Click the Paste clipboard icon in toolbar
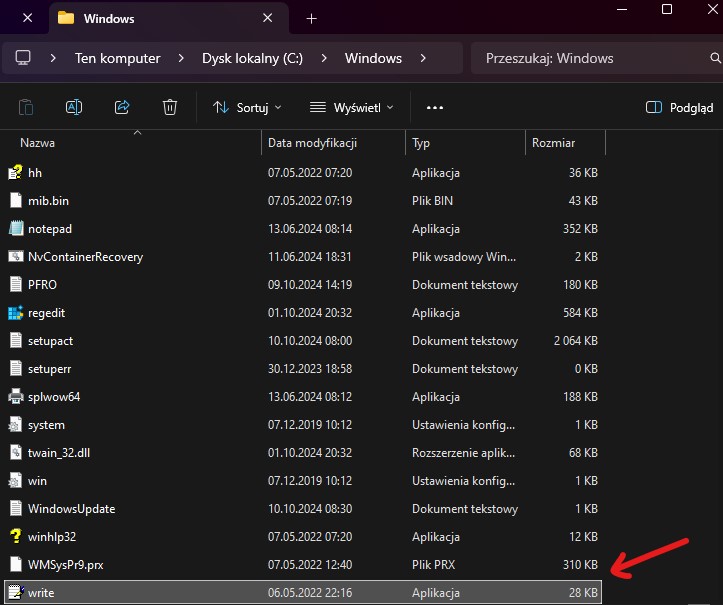The width and height of the screenshot is (723, 605). click(26, 107)
